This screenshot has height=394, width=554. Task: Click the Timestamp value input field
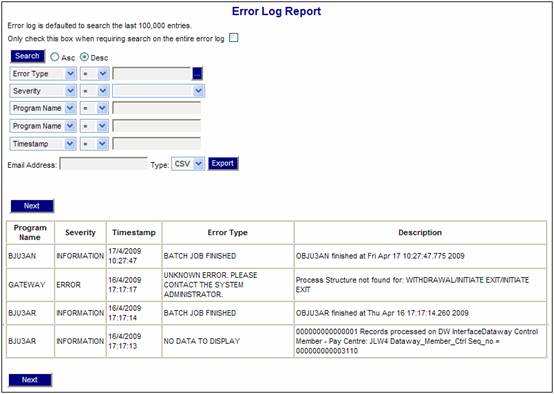tap(157, 143)
